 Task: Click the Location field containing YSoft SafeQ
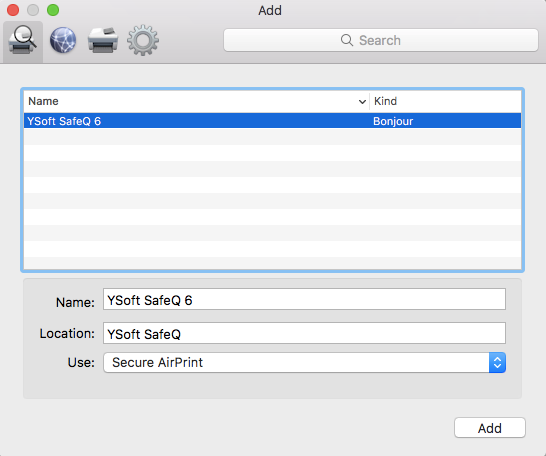(304, 333)
